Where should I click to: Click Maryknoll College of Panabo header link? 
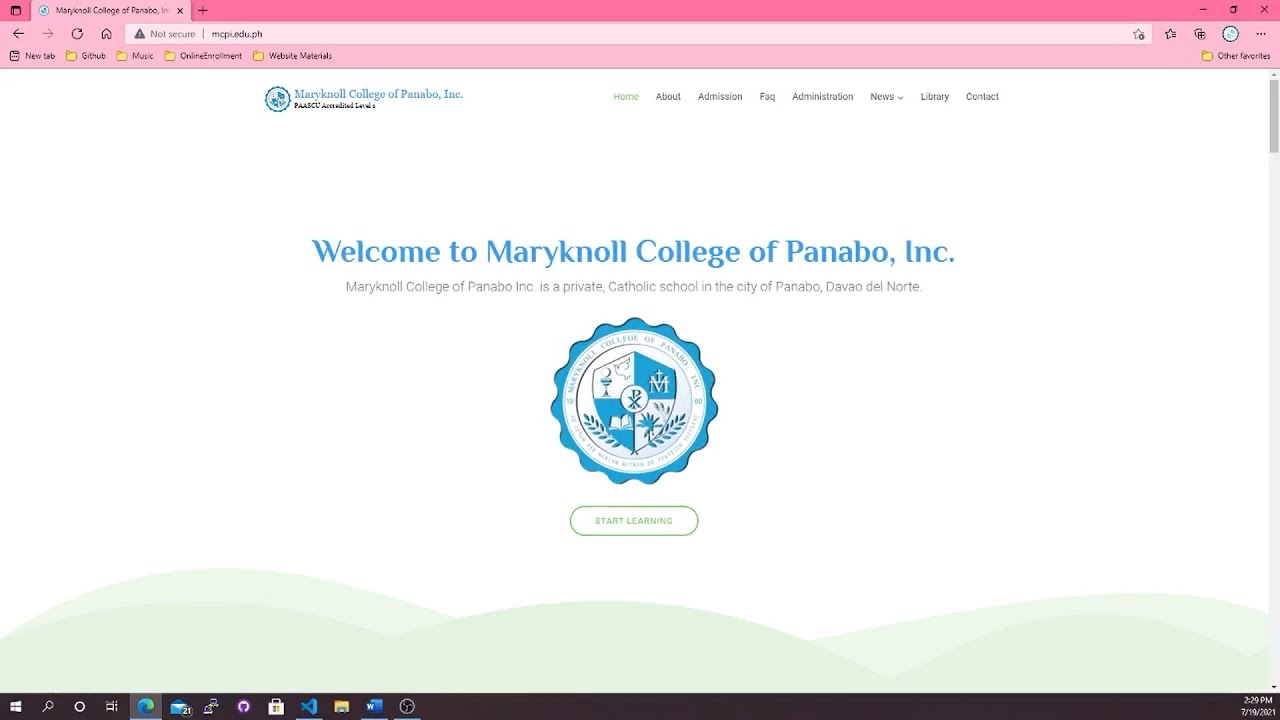coord(378,94)
